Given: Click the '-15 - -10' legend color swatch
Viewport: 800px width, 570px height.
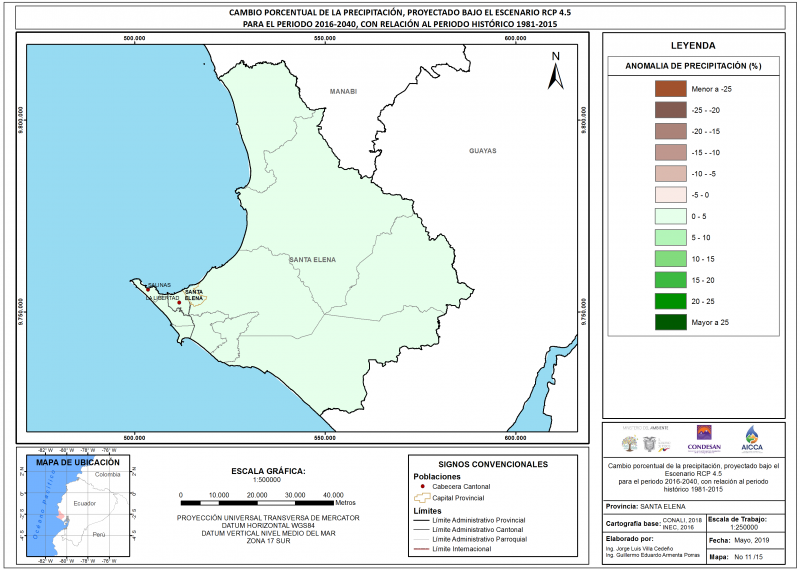Looking at the screenshot, I should 670,153.
